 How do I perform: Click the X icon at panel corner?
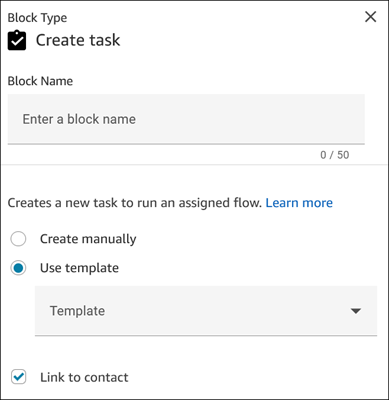(x=370, y=17)
